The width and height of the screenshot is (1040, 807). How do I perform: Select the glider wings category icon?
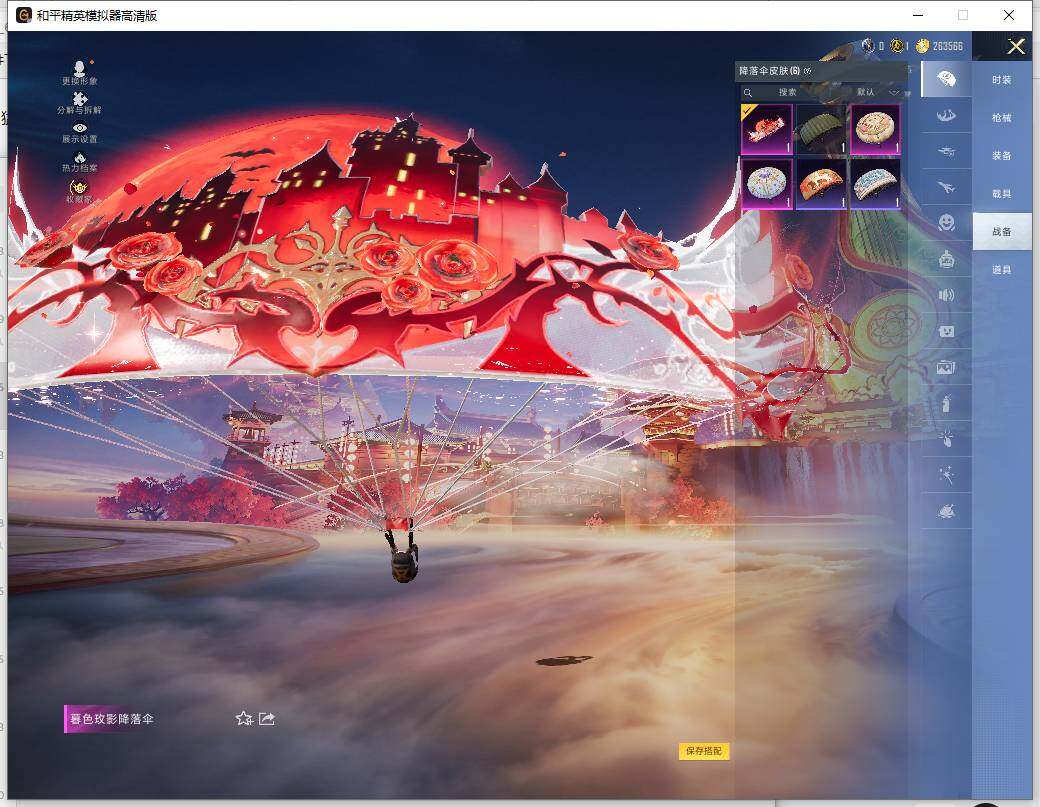pyautogui.click(x=946, y=115)
